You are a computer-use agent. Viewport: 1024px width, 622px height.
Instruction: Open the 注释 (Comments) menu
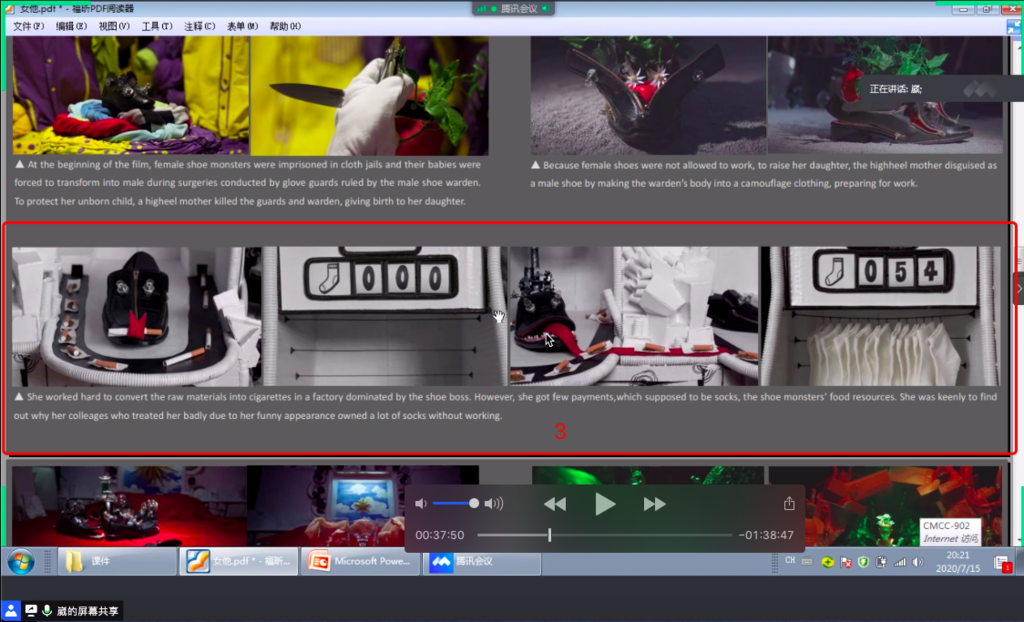click(200, 26)
